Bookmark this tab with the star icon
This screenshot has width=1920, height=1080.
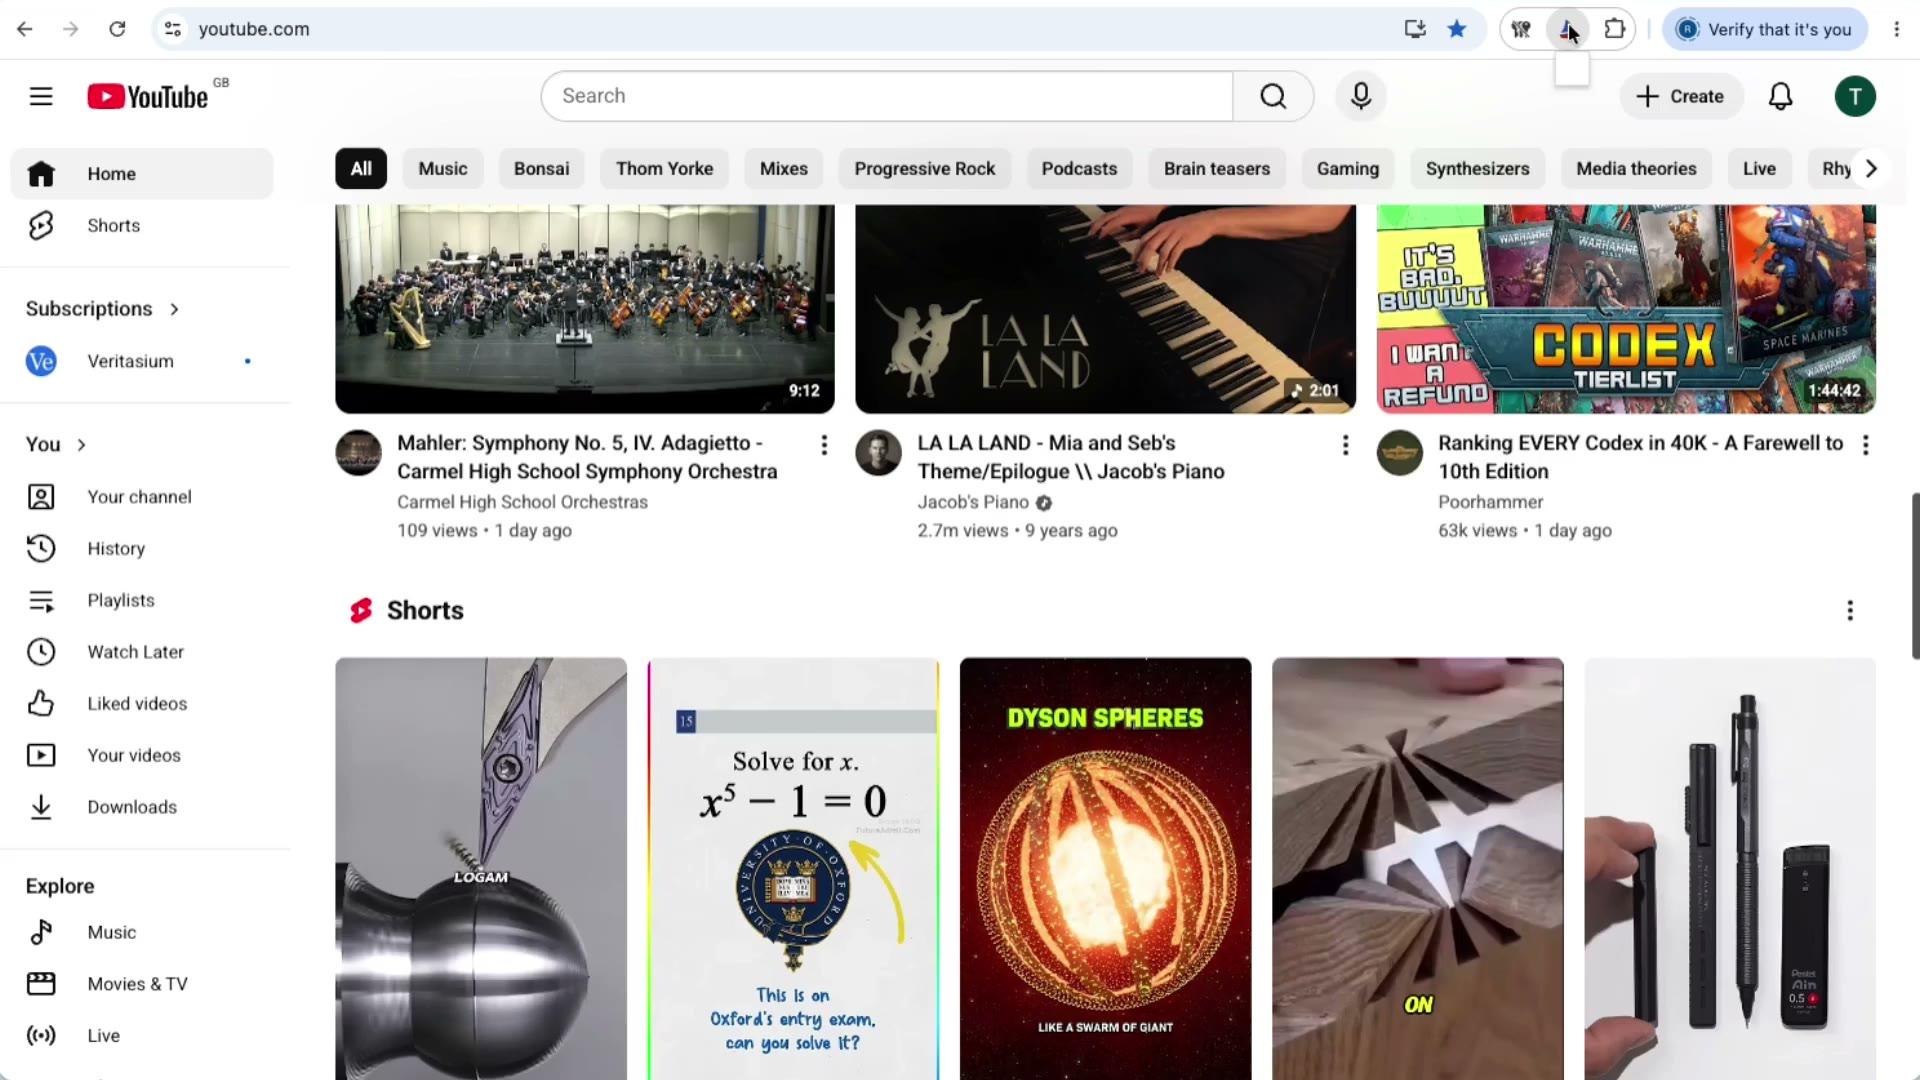coord(1457,29)
